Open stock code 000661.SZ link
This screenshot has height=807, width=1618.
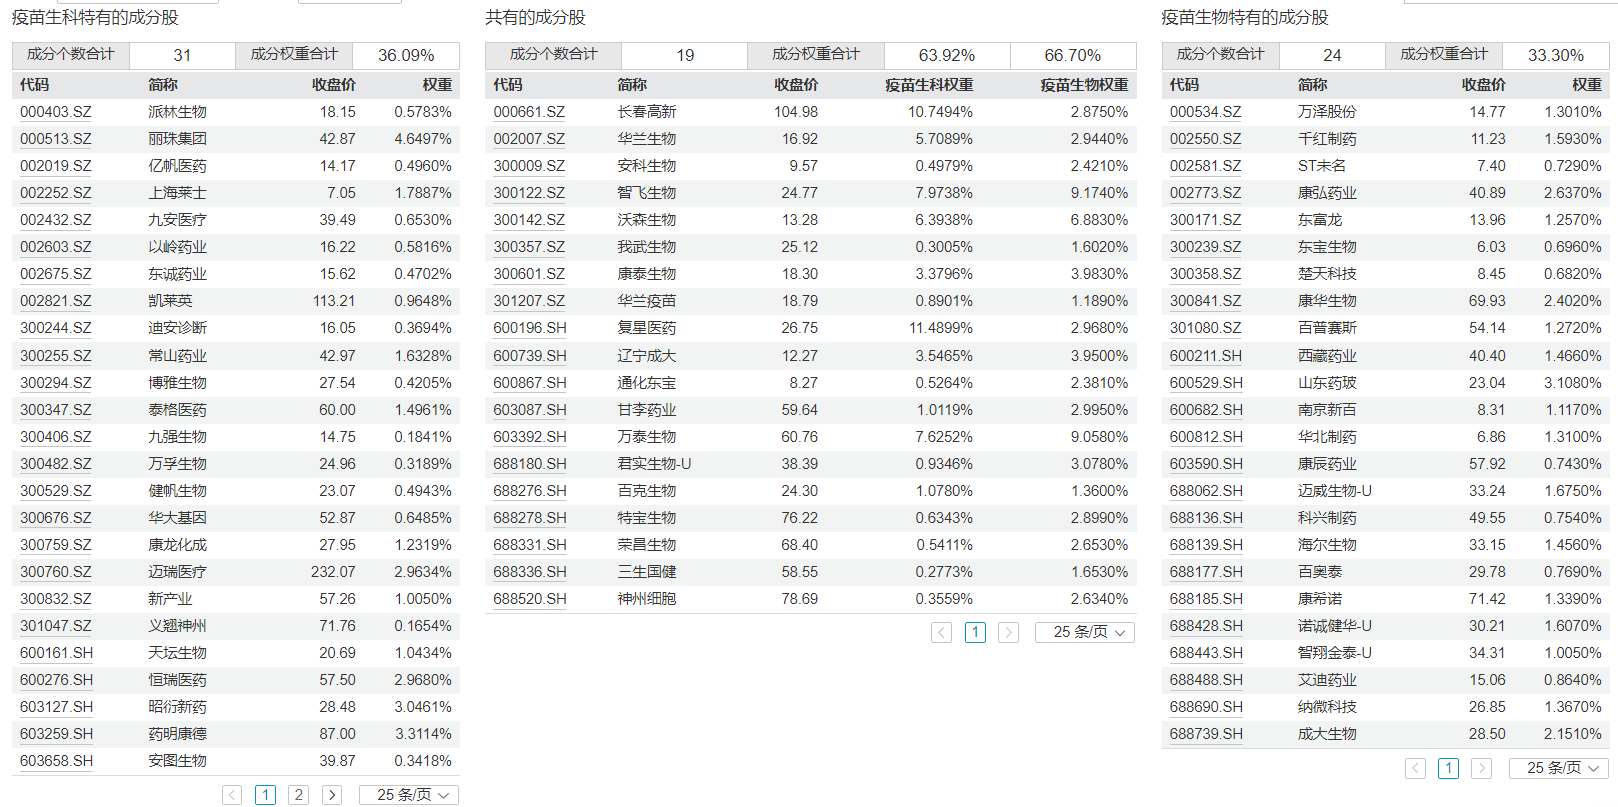[529, 112]
